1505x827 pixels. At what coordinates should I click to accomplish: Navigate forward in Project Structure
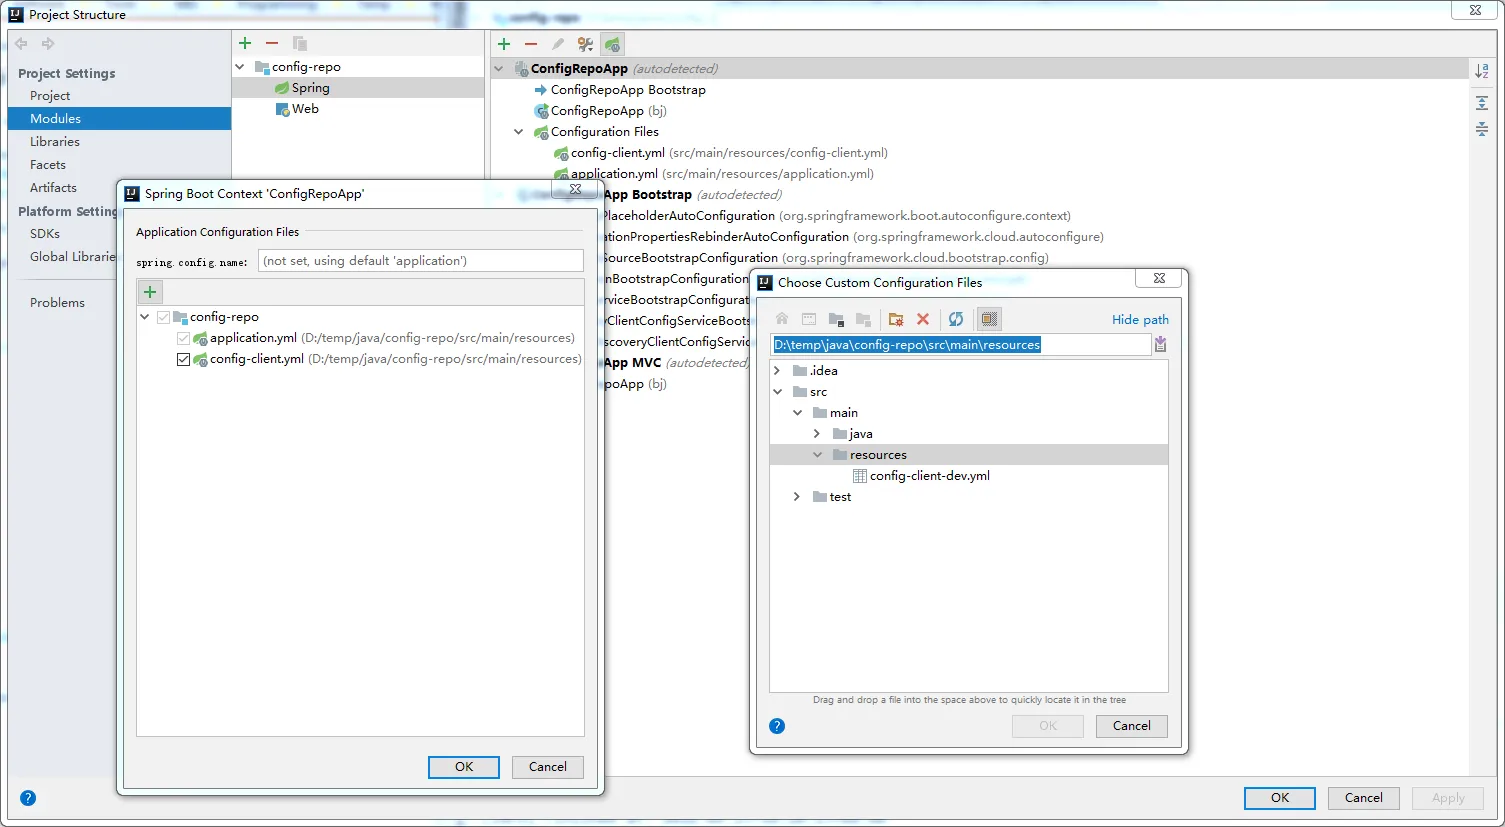48,44
